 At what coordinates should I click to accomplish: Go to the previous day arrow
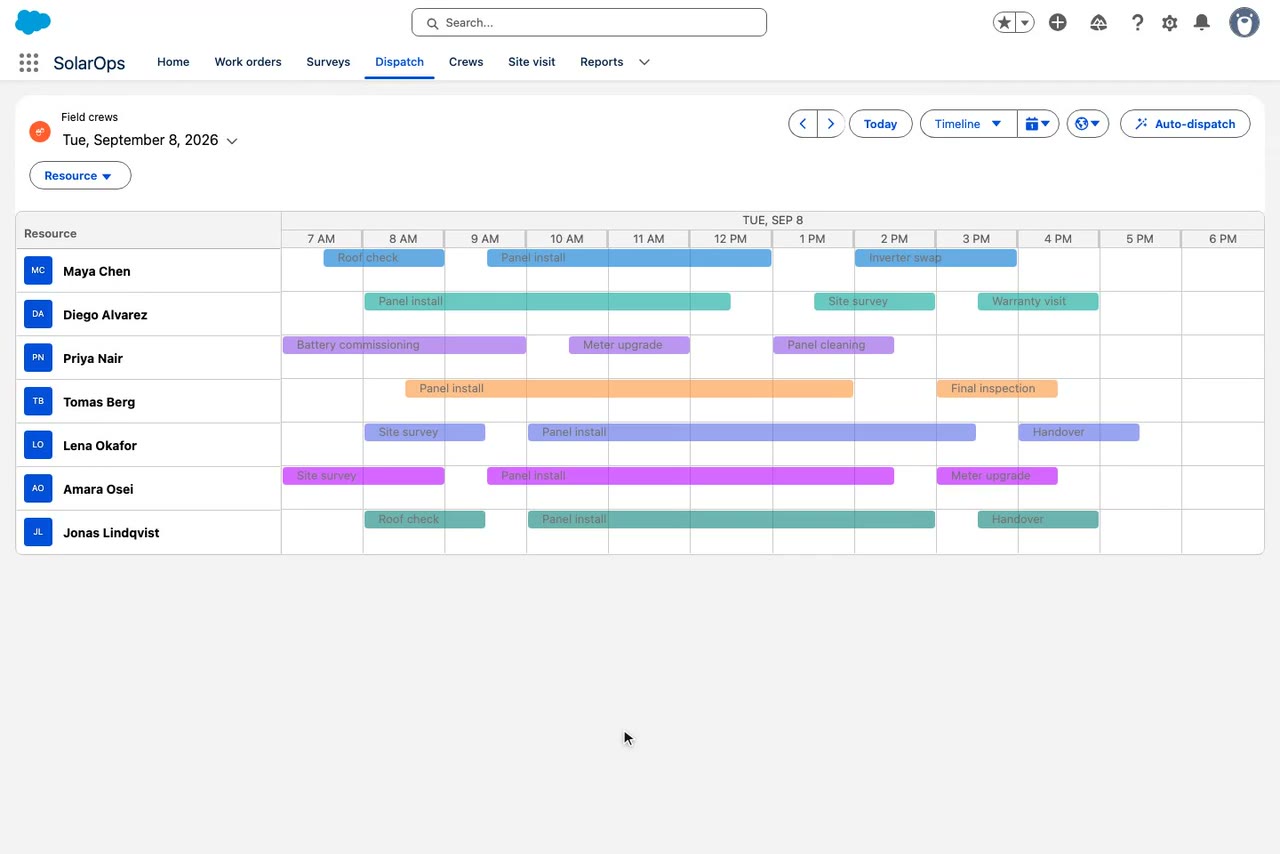(x=803, y=124)
